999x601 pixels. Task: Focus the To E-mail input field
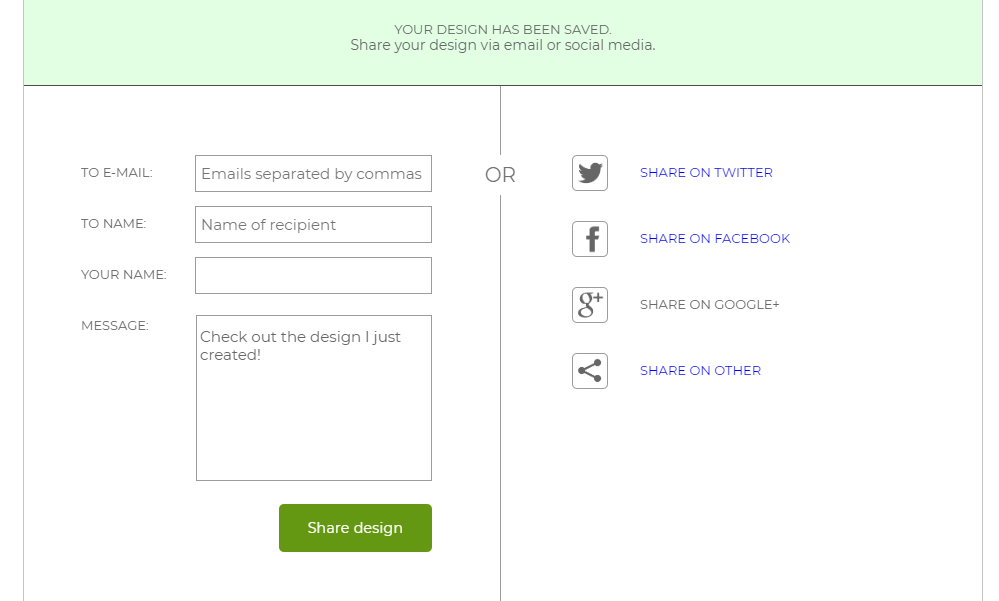[x=313, y=173]
